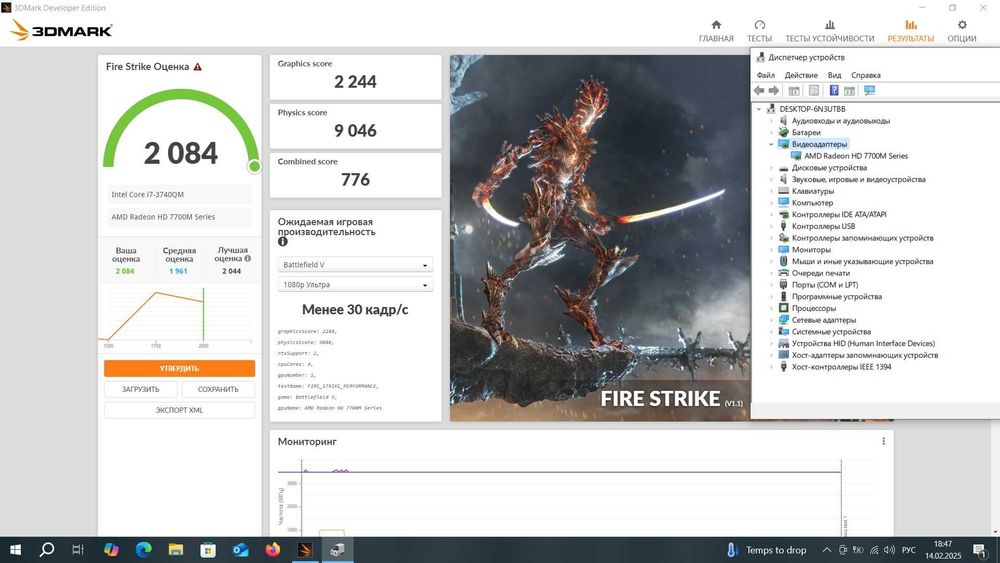Click Device Manager blue help icon
Viewport: 1000px width, 563px height.
[x=834, y=91]
